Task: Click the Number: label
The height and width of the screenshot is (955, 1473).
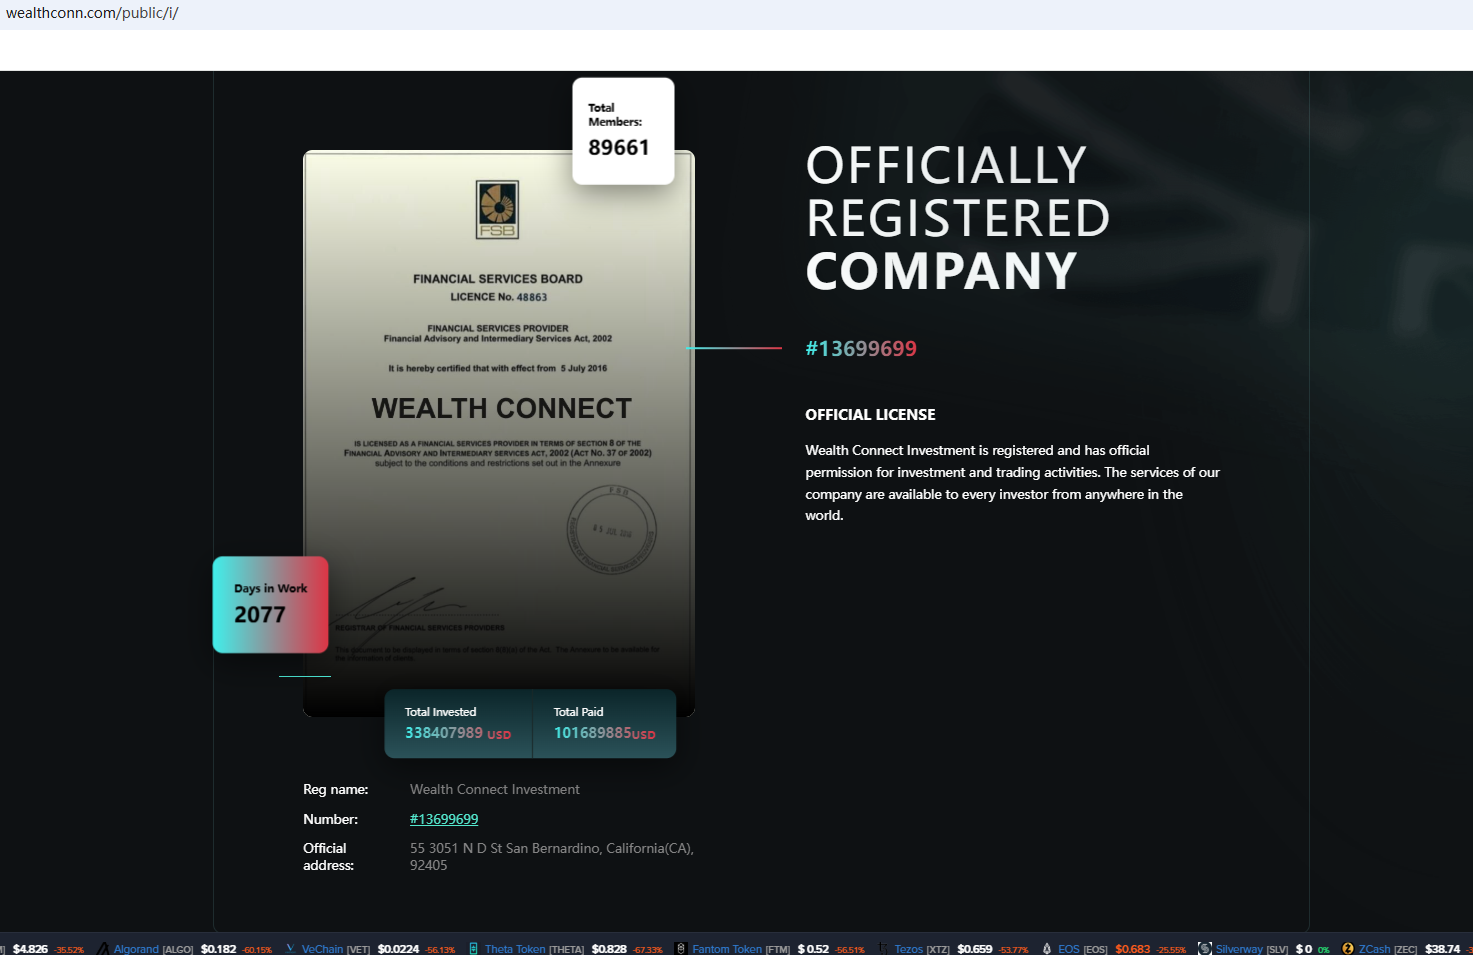Action: (331, 819)
